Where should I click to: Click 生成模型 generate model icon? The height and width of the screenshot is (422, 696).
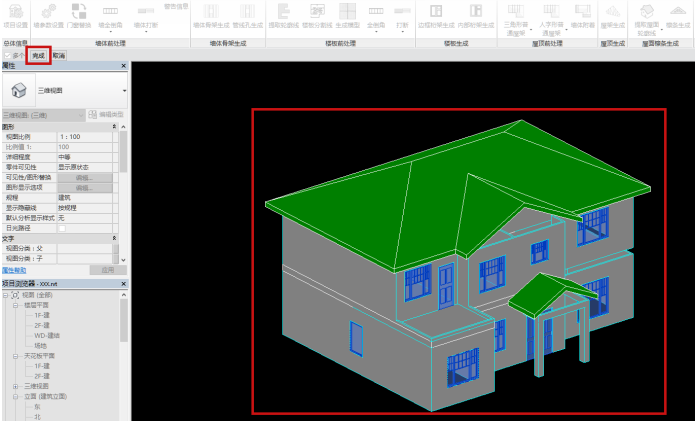pyautogui.click(x=348, y=12)
